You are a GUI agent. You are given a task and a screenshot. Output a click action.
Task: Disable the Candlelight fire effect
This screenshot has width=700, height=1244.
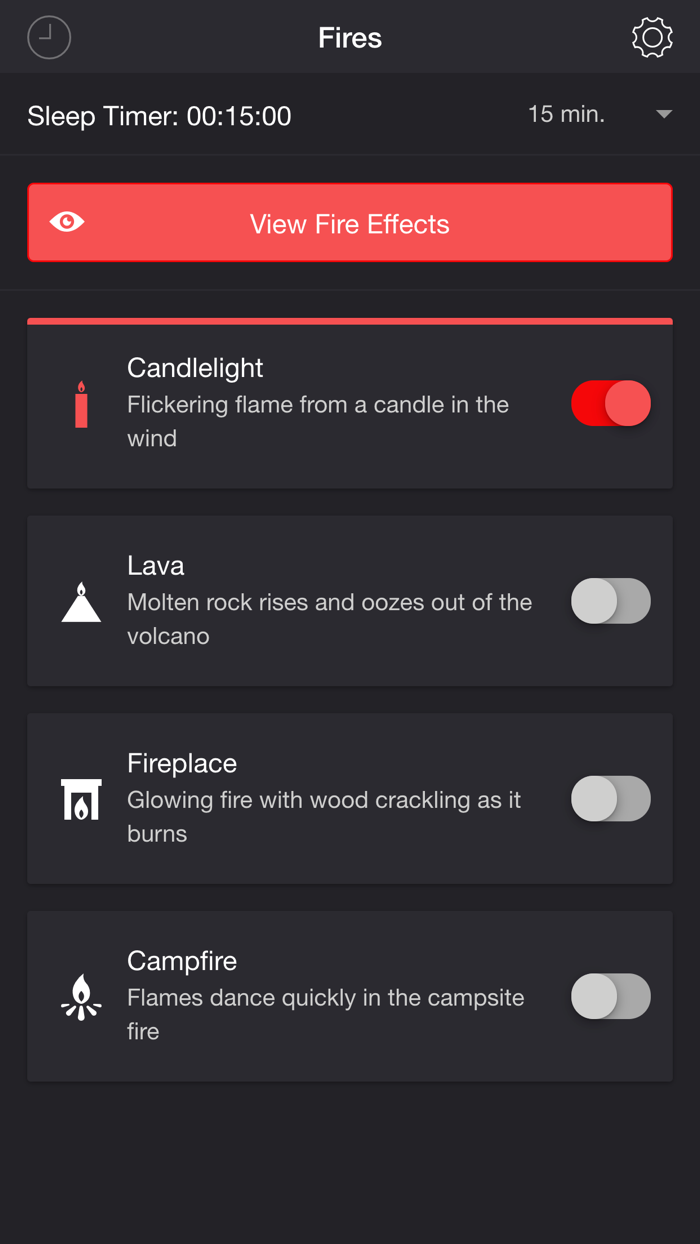point(610,403)
